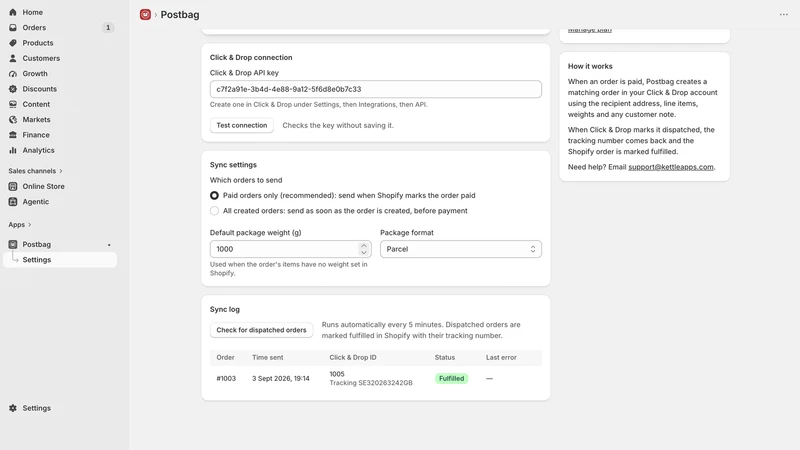Click the Discounts badge icon
This screenshot has height=450, width=800.
click(13, 89)
